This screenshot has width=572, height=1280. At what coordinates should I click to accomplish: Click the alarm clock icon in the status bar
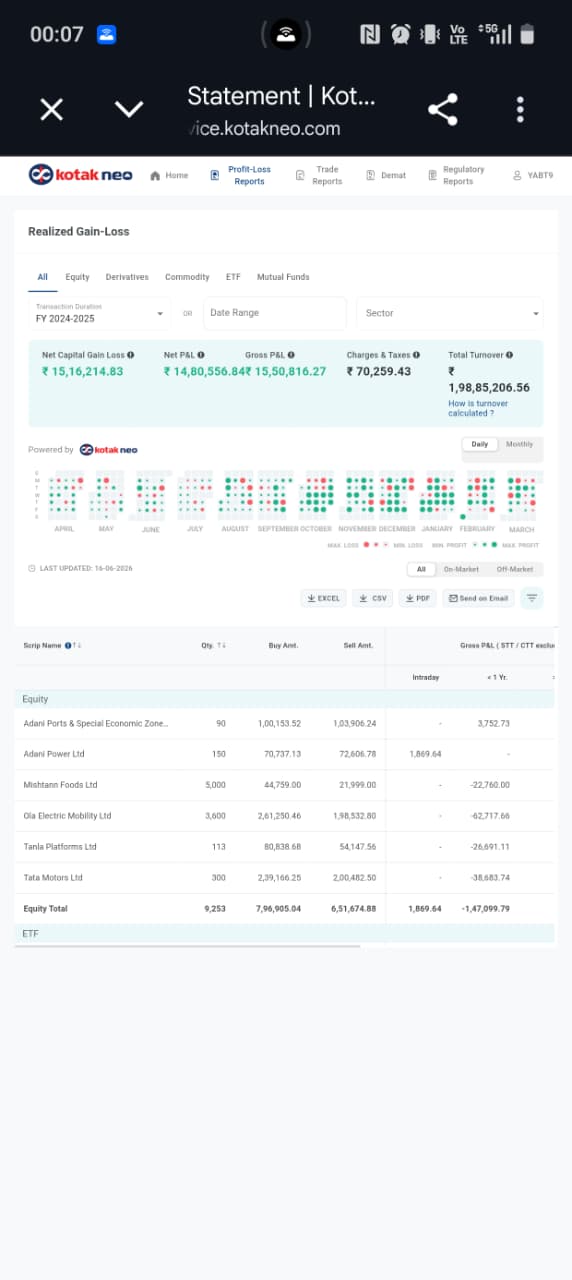click(400, 34)
